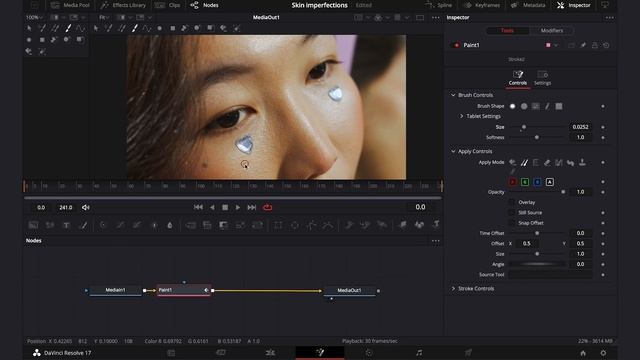This screenshot has width=640, height=360.
Task: Select the MediaOut1 node
Action: point(349,291)
